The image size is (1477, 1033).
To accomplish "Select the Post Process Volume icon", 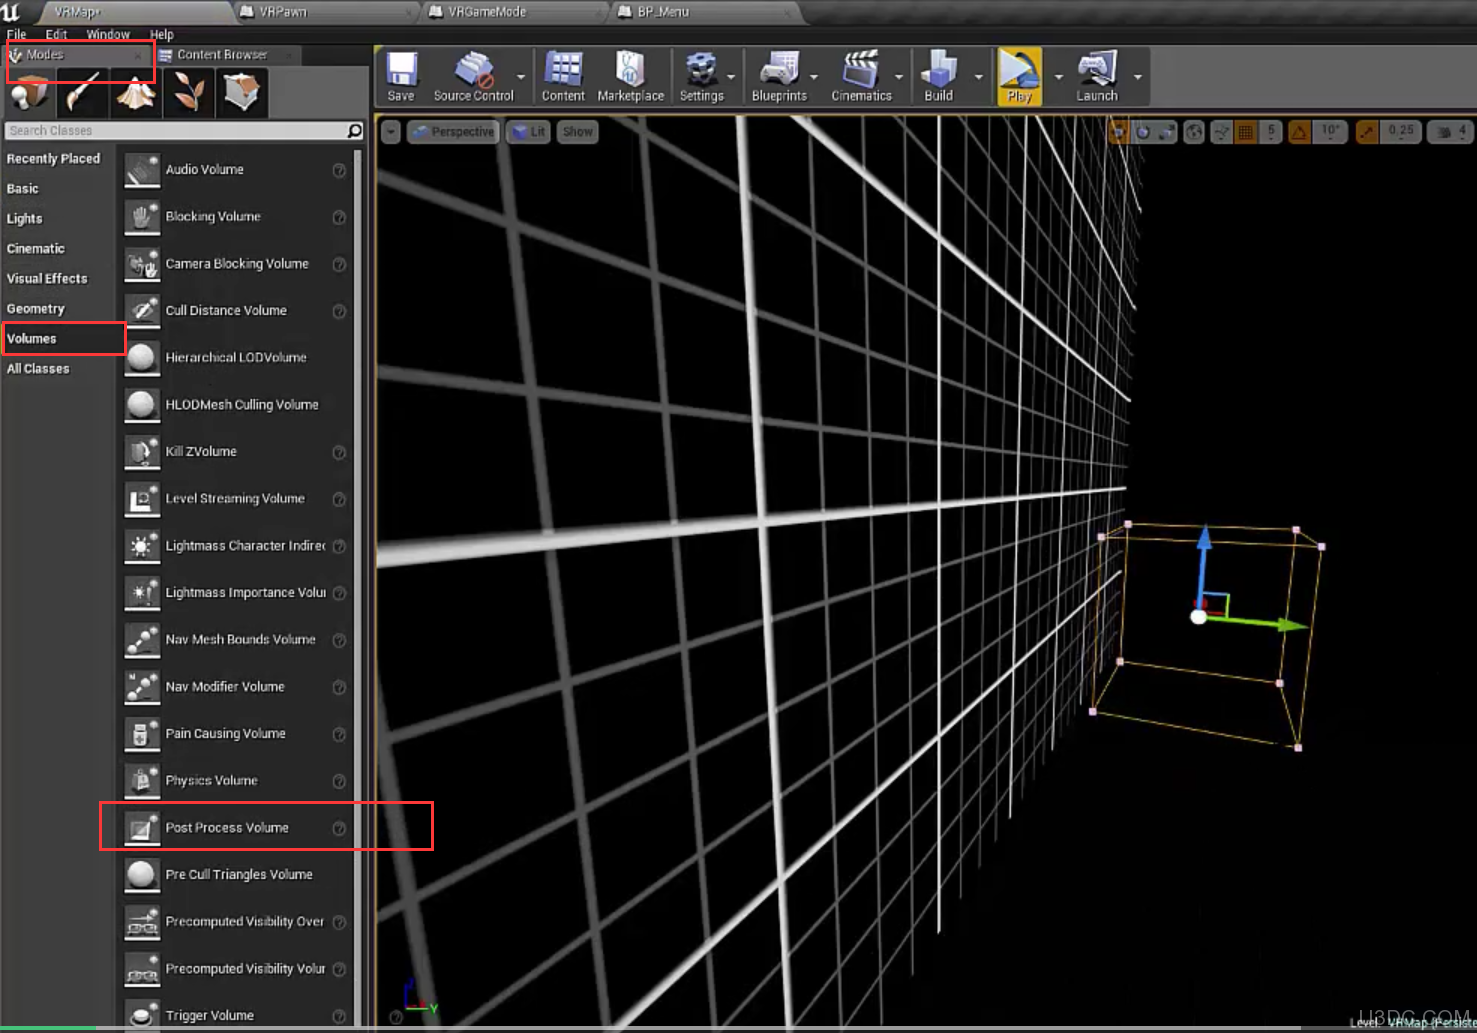I will [x=142, y=828].
